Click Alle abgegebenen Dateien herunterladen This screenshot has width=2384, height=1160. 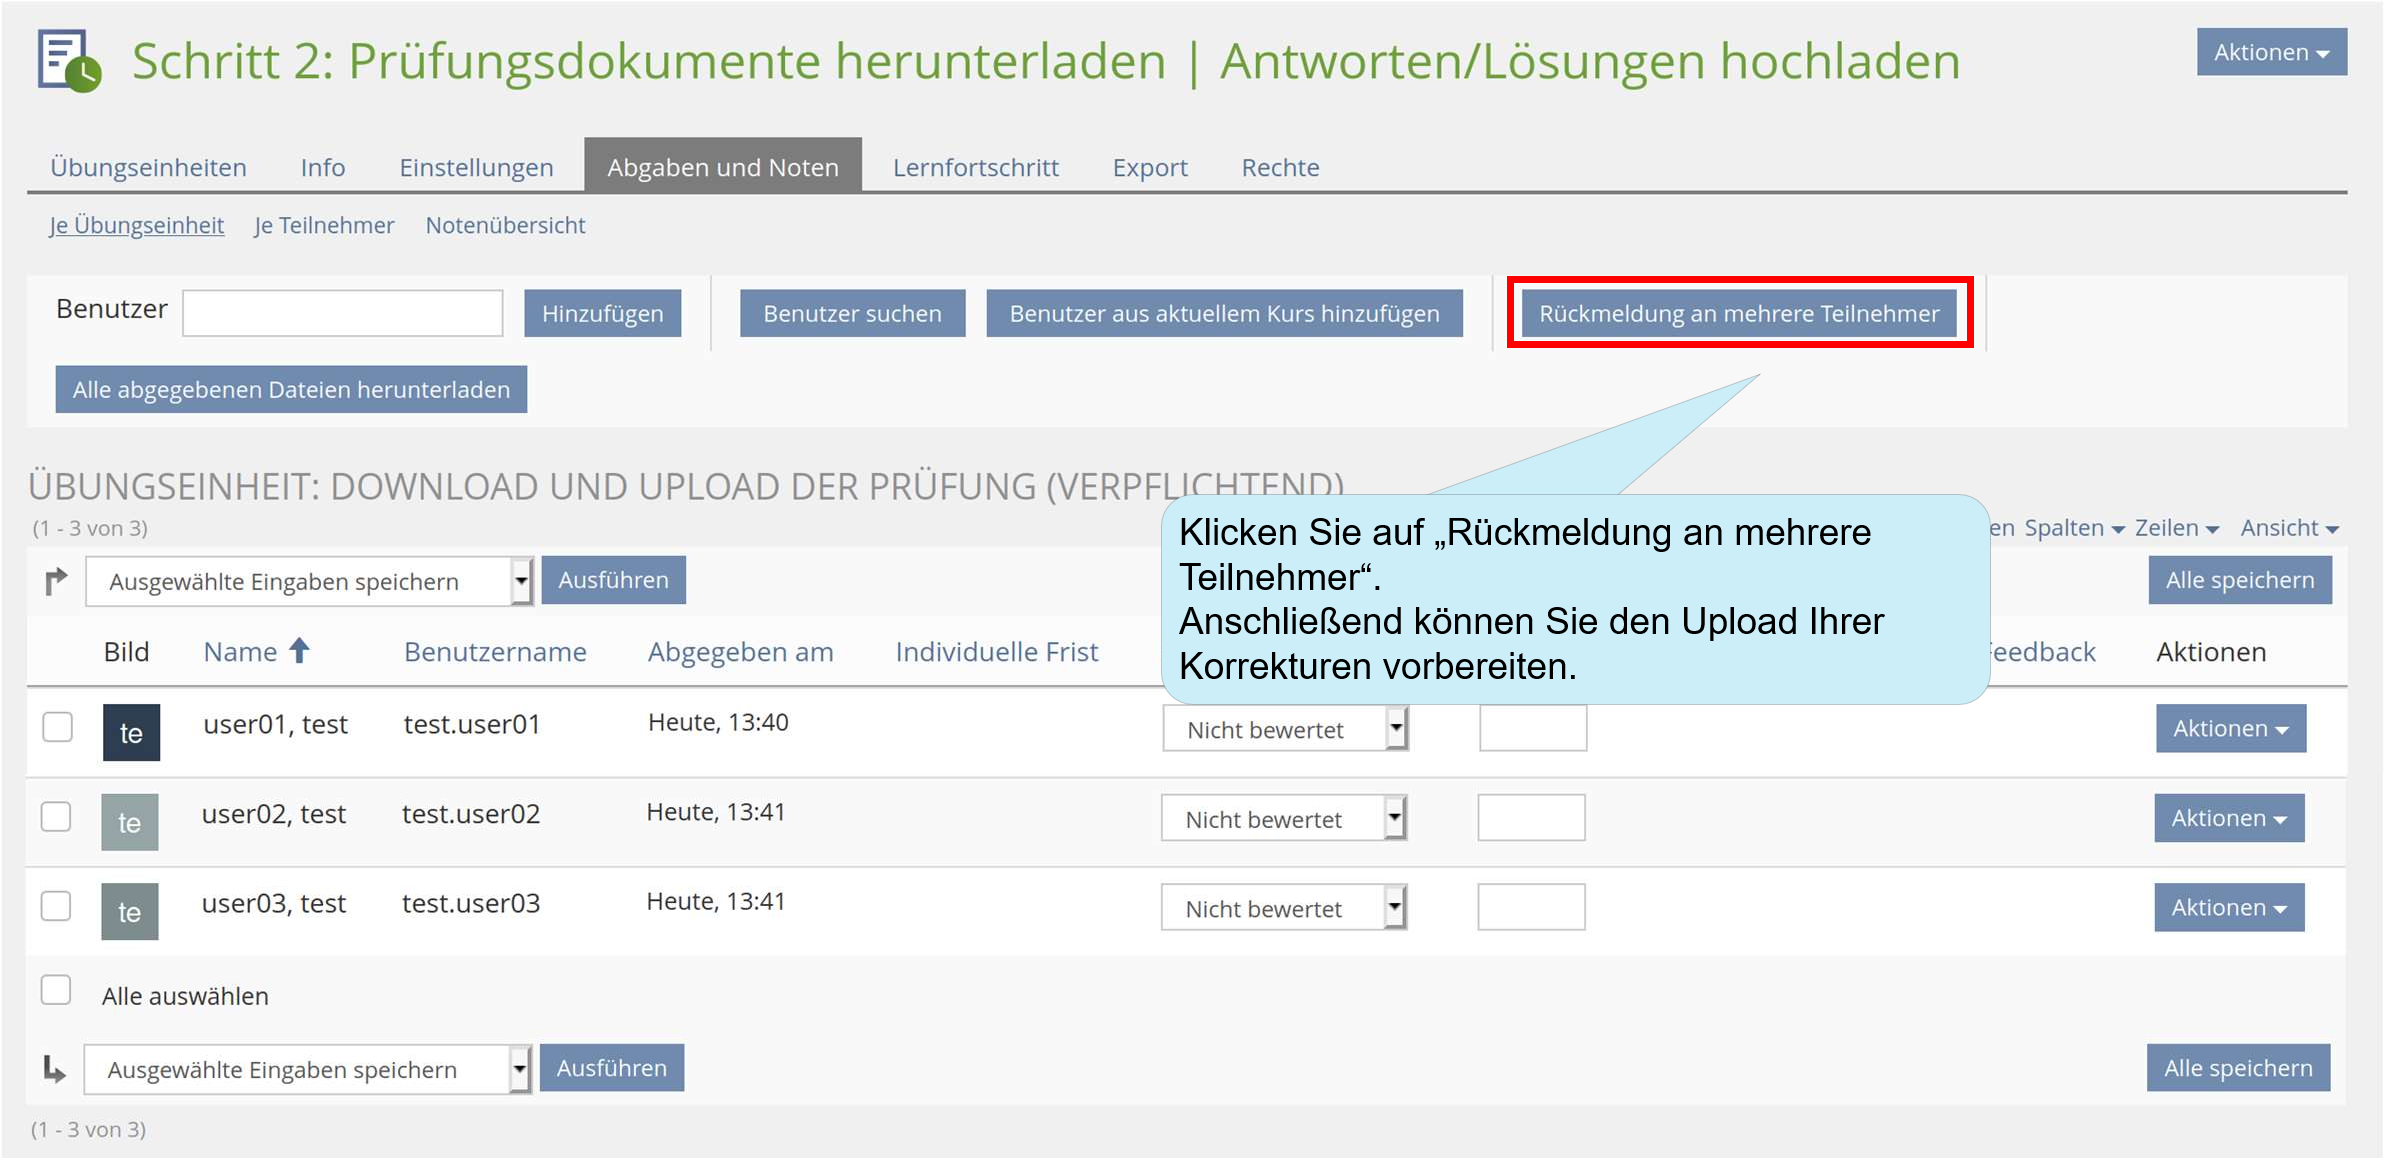click(291, 389)
